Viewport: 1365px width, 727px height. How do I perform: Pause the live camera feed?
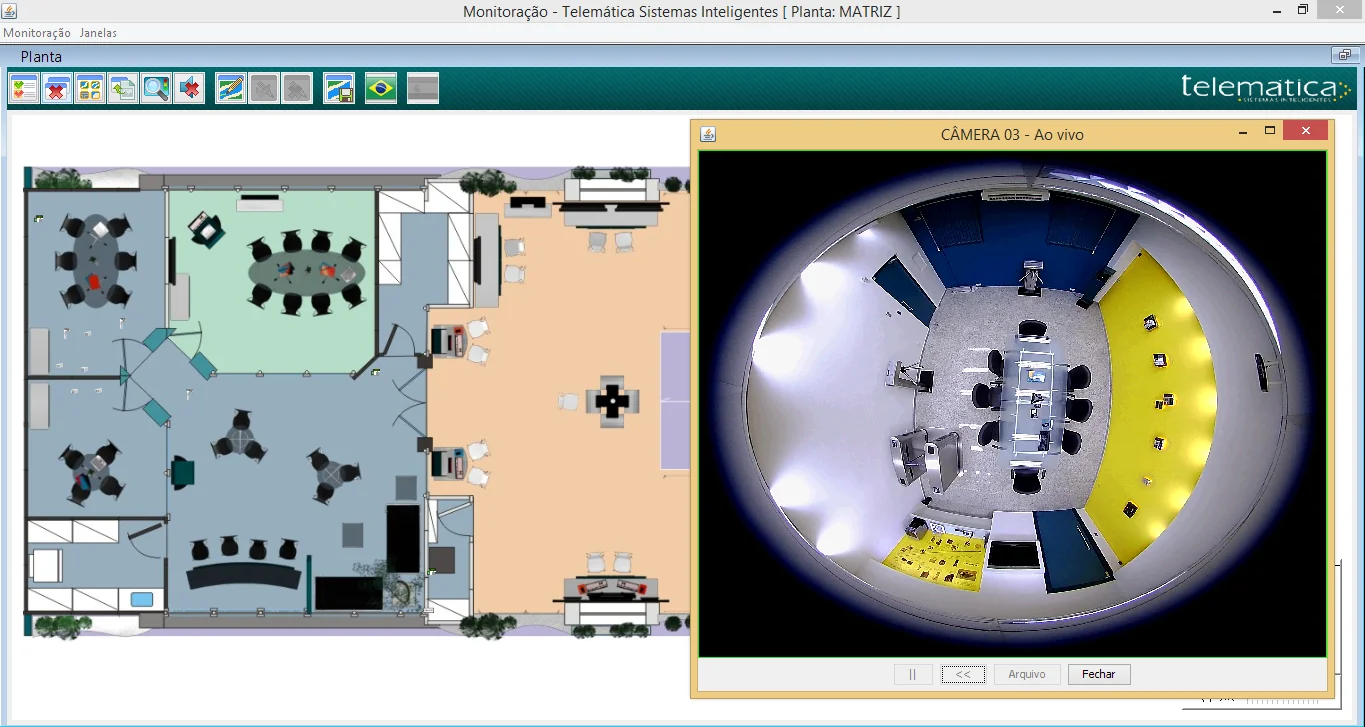click(913, 674)
